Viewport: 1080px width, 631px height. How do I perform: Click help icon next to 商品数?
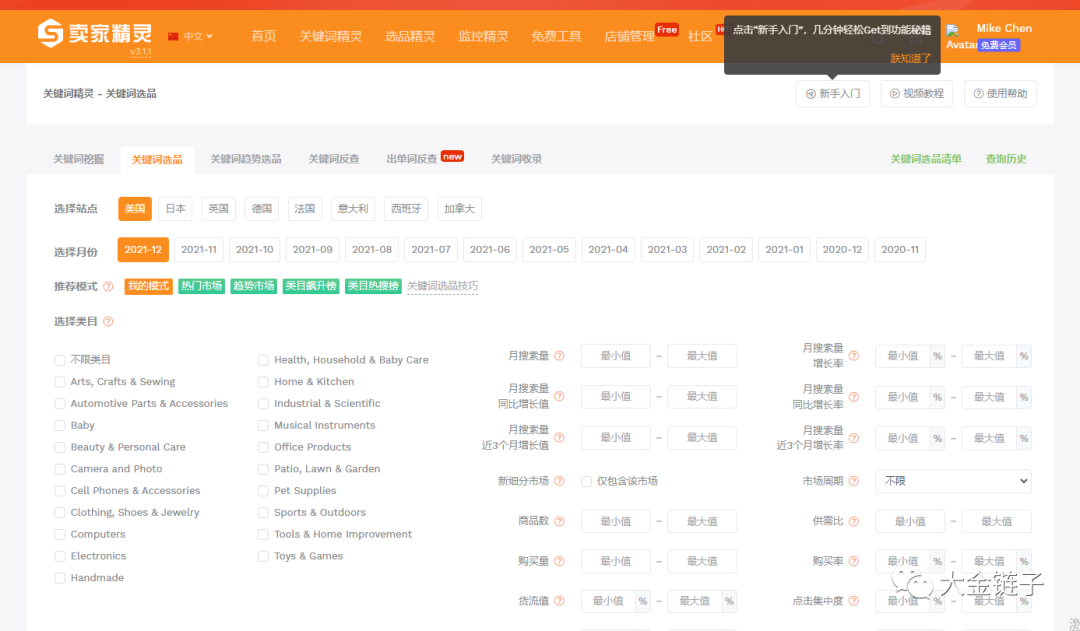[559, 521]
